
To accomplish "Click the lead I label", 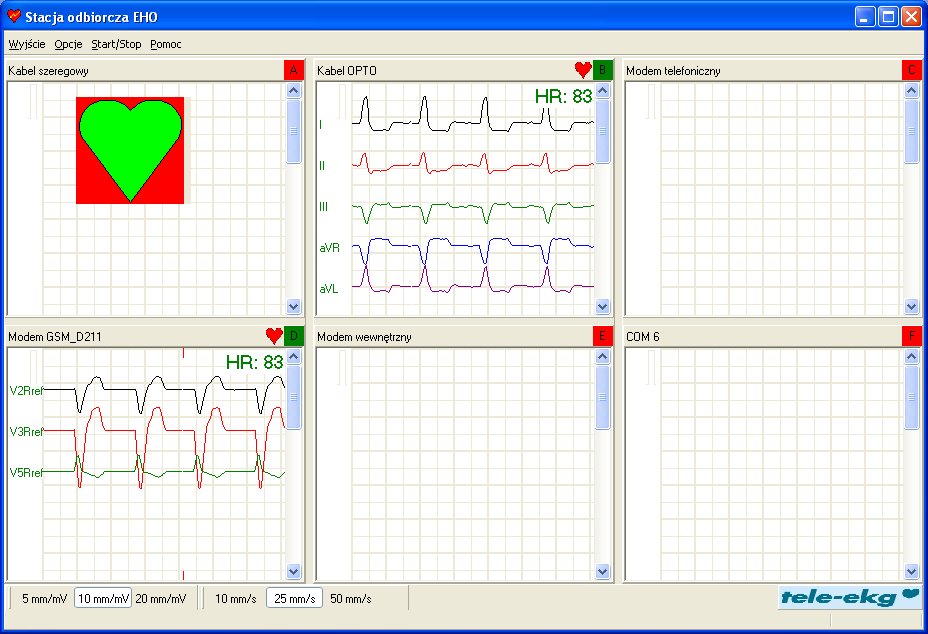I will click(321, 125).
